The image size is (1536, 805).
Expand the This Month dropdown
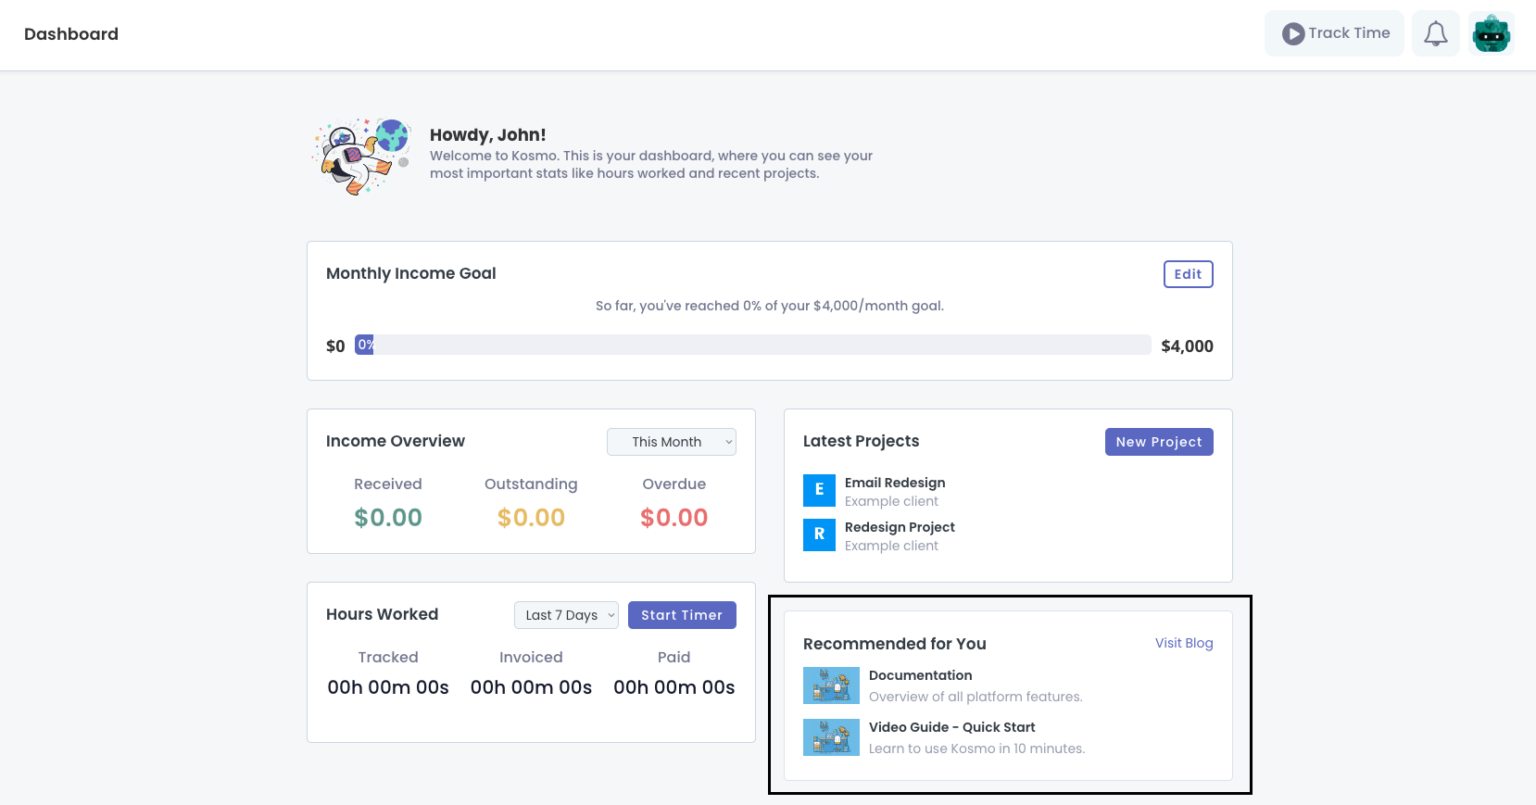671,442
